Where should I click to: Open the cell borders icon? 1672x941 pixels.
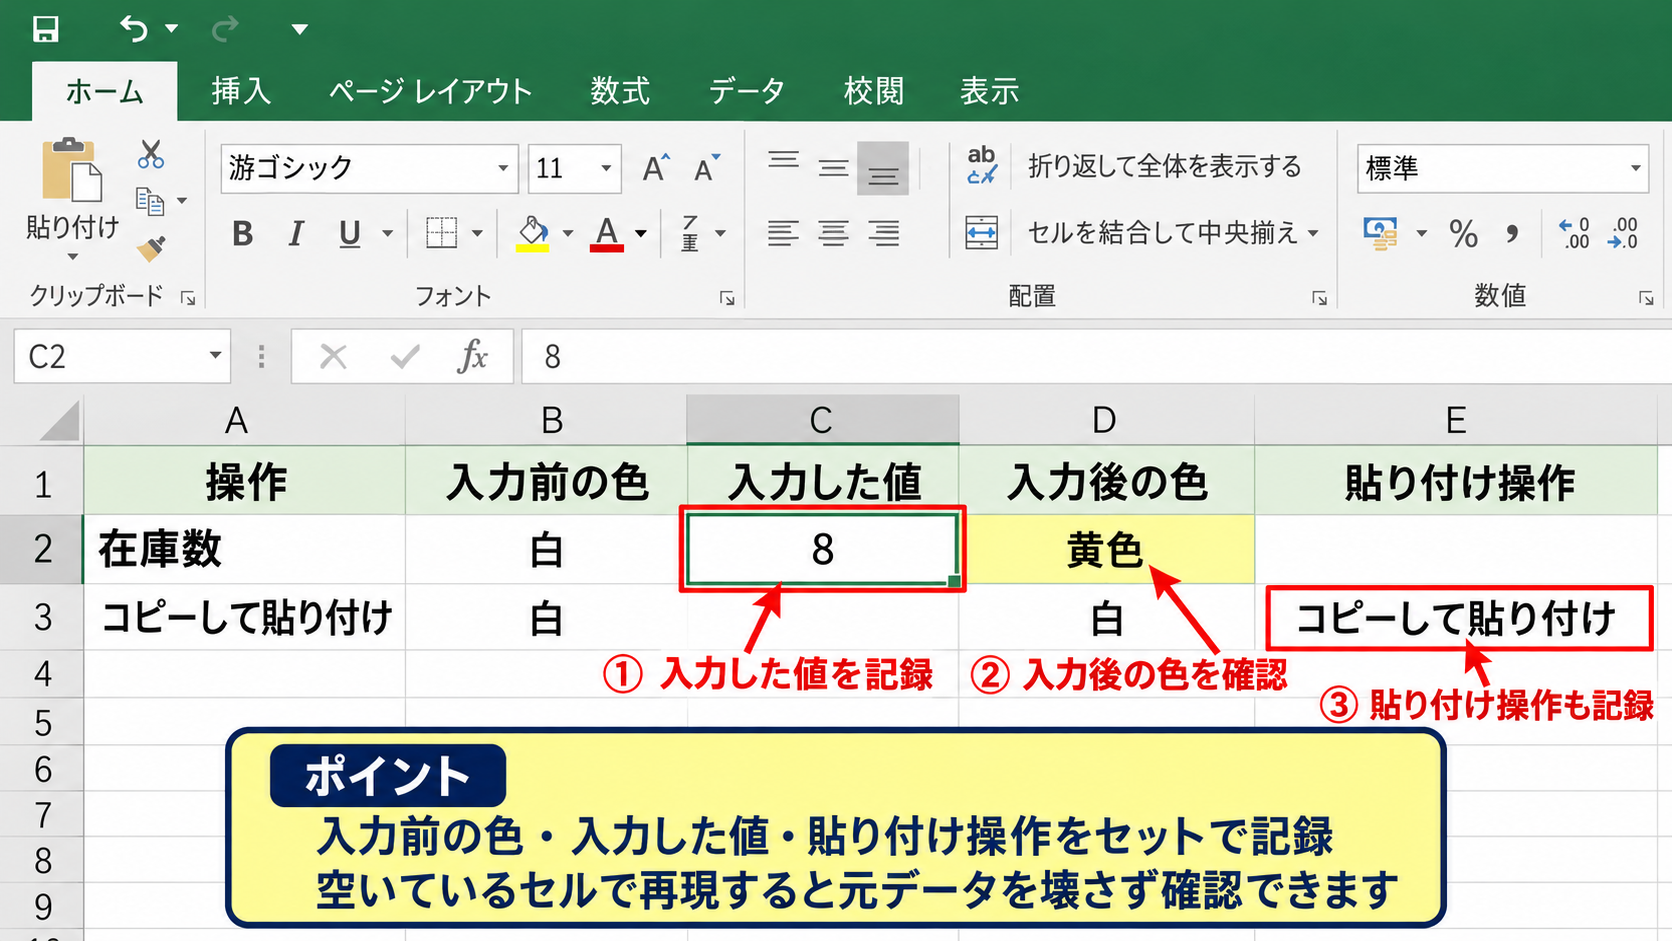[x=441, y=233]
